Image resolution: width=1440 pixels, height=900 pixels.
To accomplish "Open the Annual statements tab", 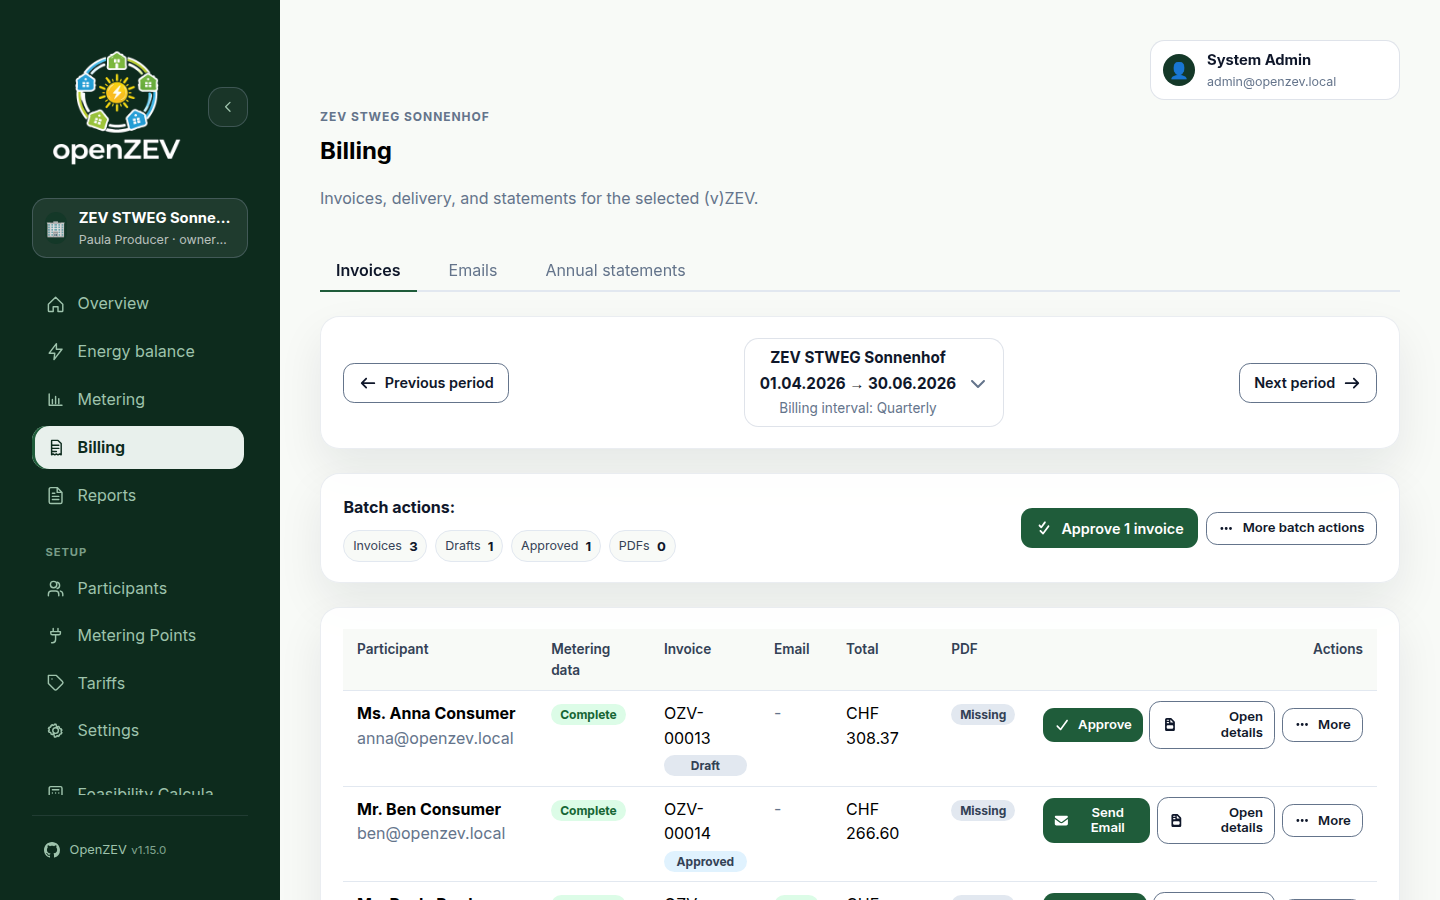I will pyautogui.click(x=615, y=271).
